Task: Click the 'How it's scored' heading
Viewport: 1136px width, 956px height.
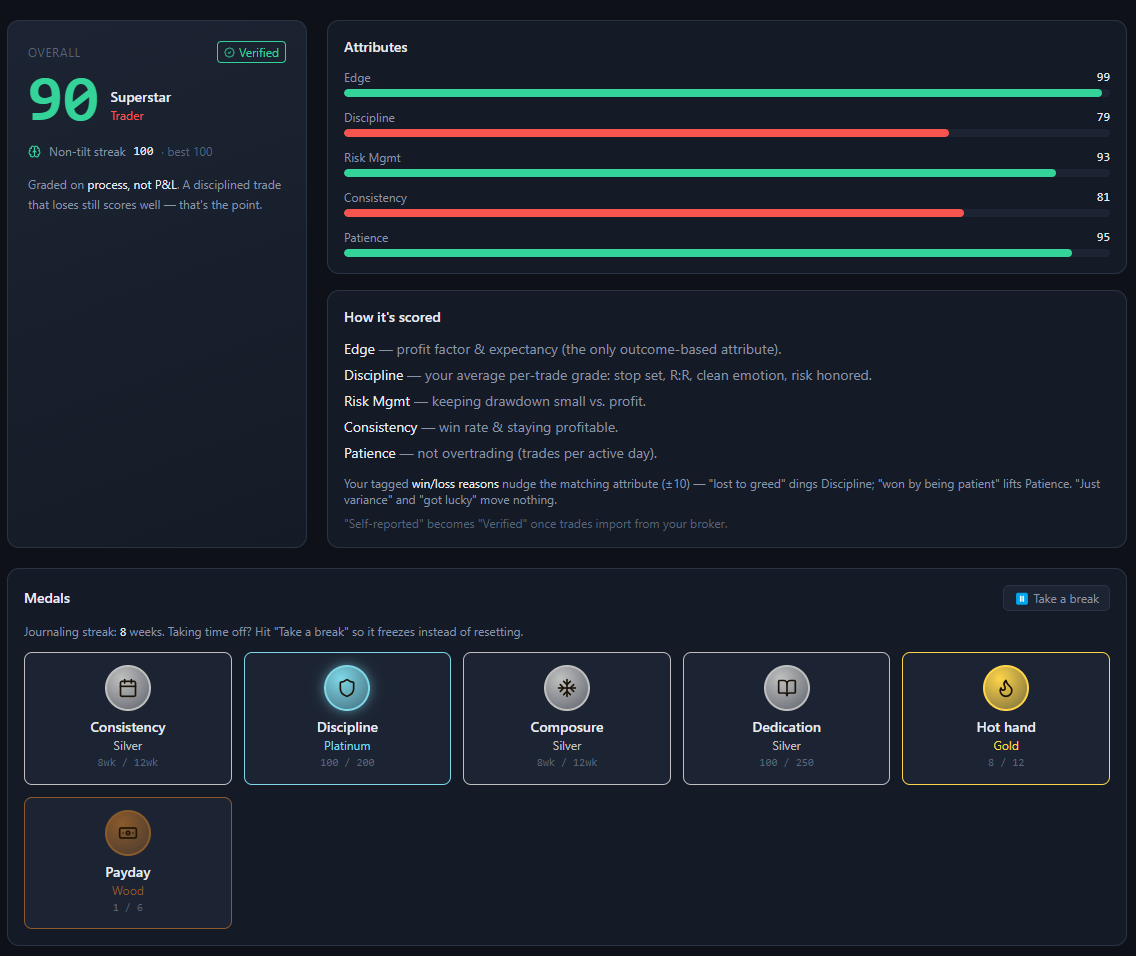Action: [392, 317]
